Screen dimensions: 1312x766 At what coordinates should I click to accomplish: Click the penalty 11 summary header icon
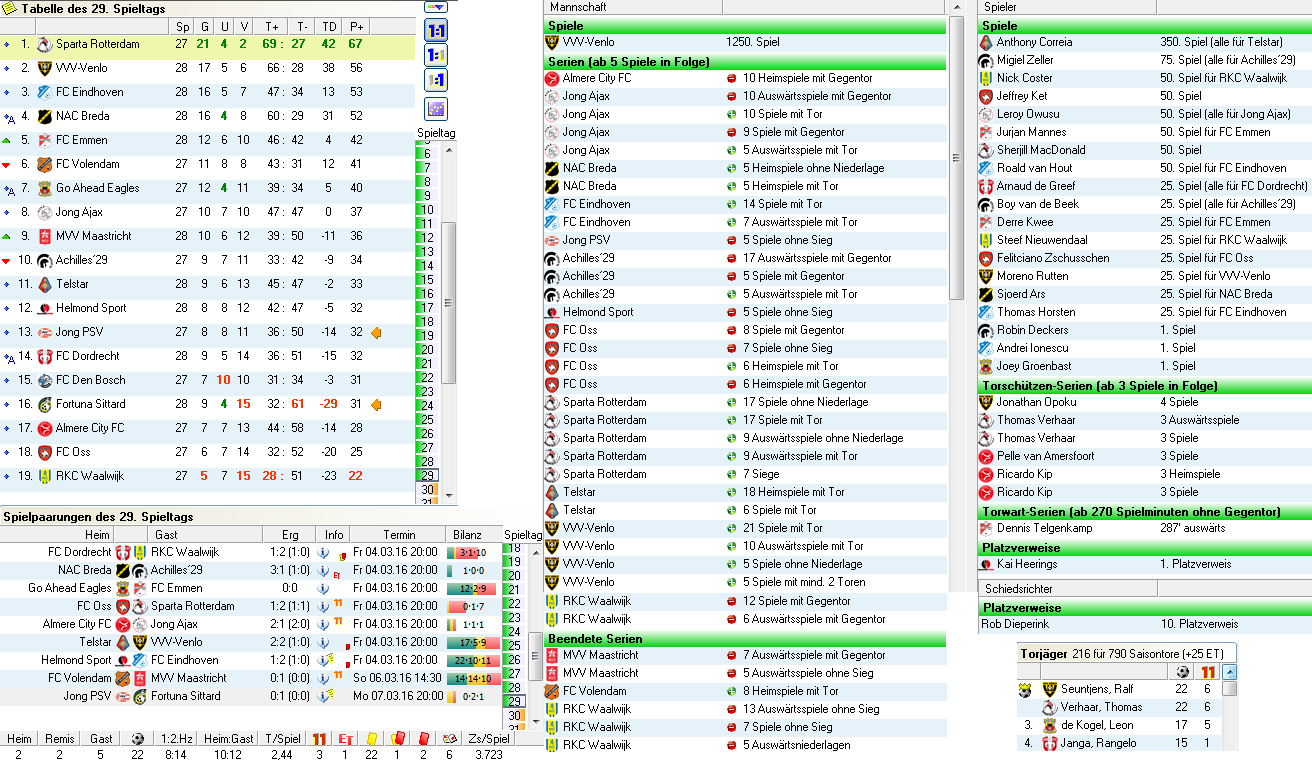coord(319,739)
